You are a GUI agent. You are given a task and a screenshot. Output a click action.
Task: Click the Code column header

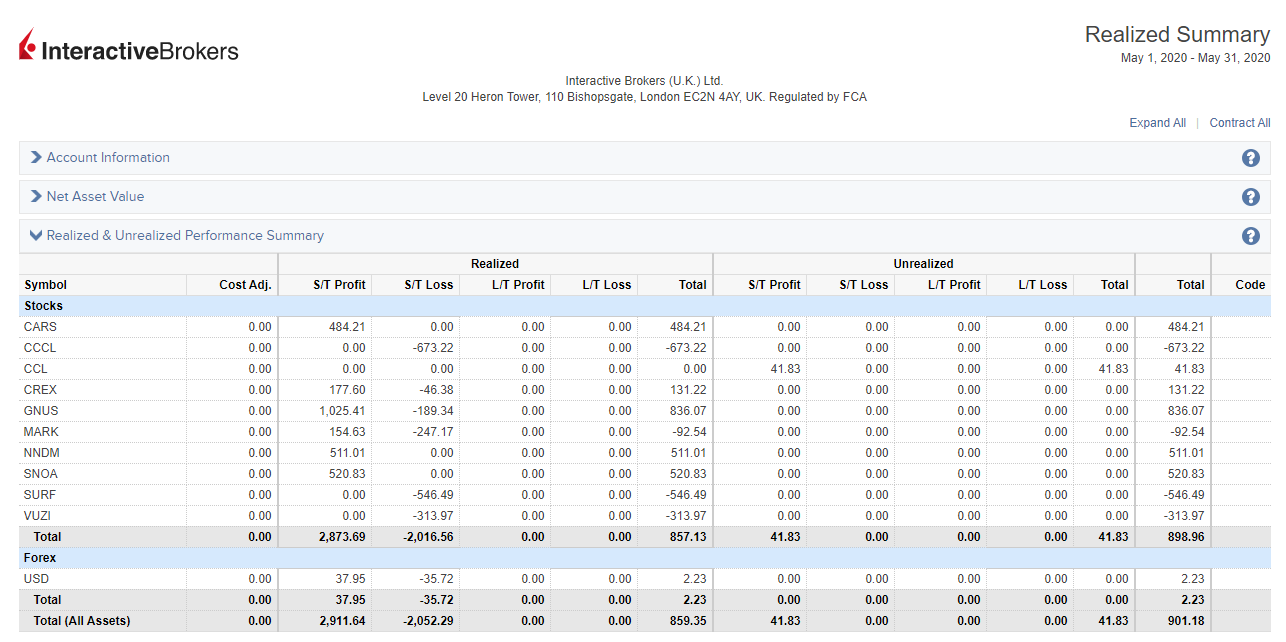tap(1250, 285)
